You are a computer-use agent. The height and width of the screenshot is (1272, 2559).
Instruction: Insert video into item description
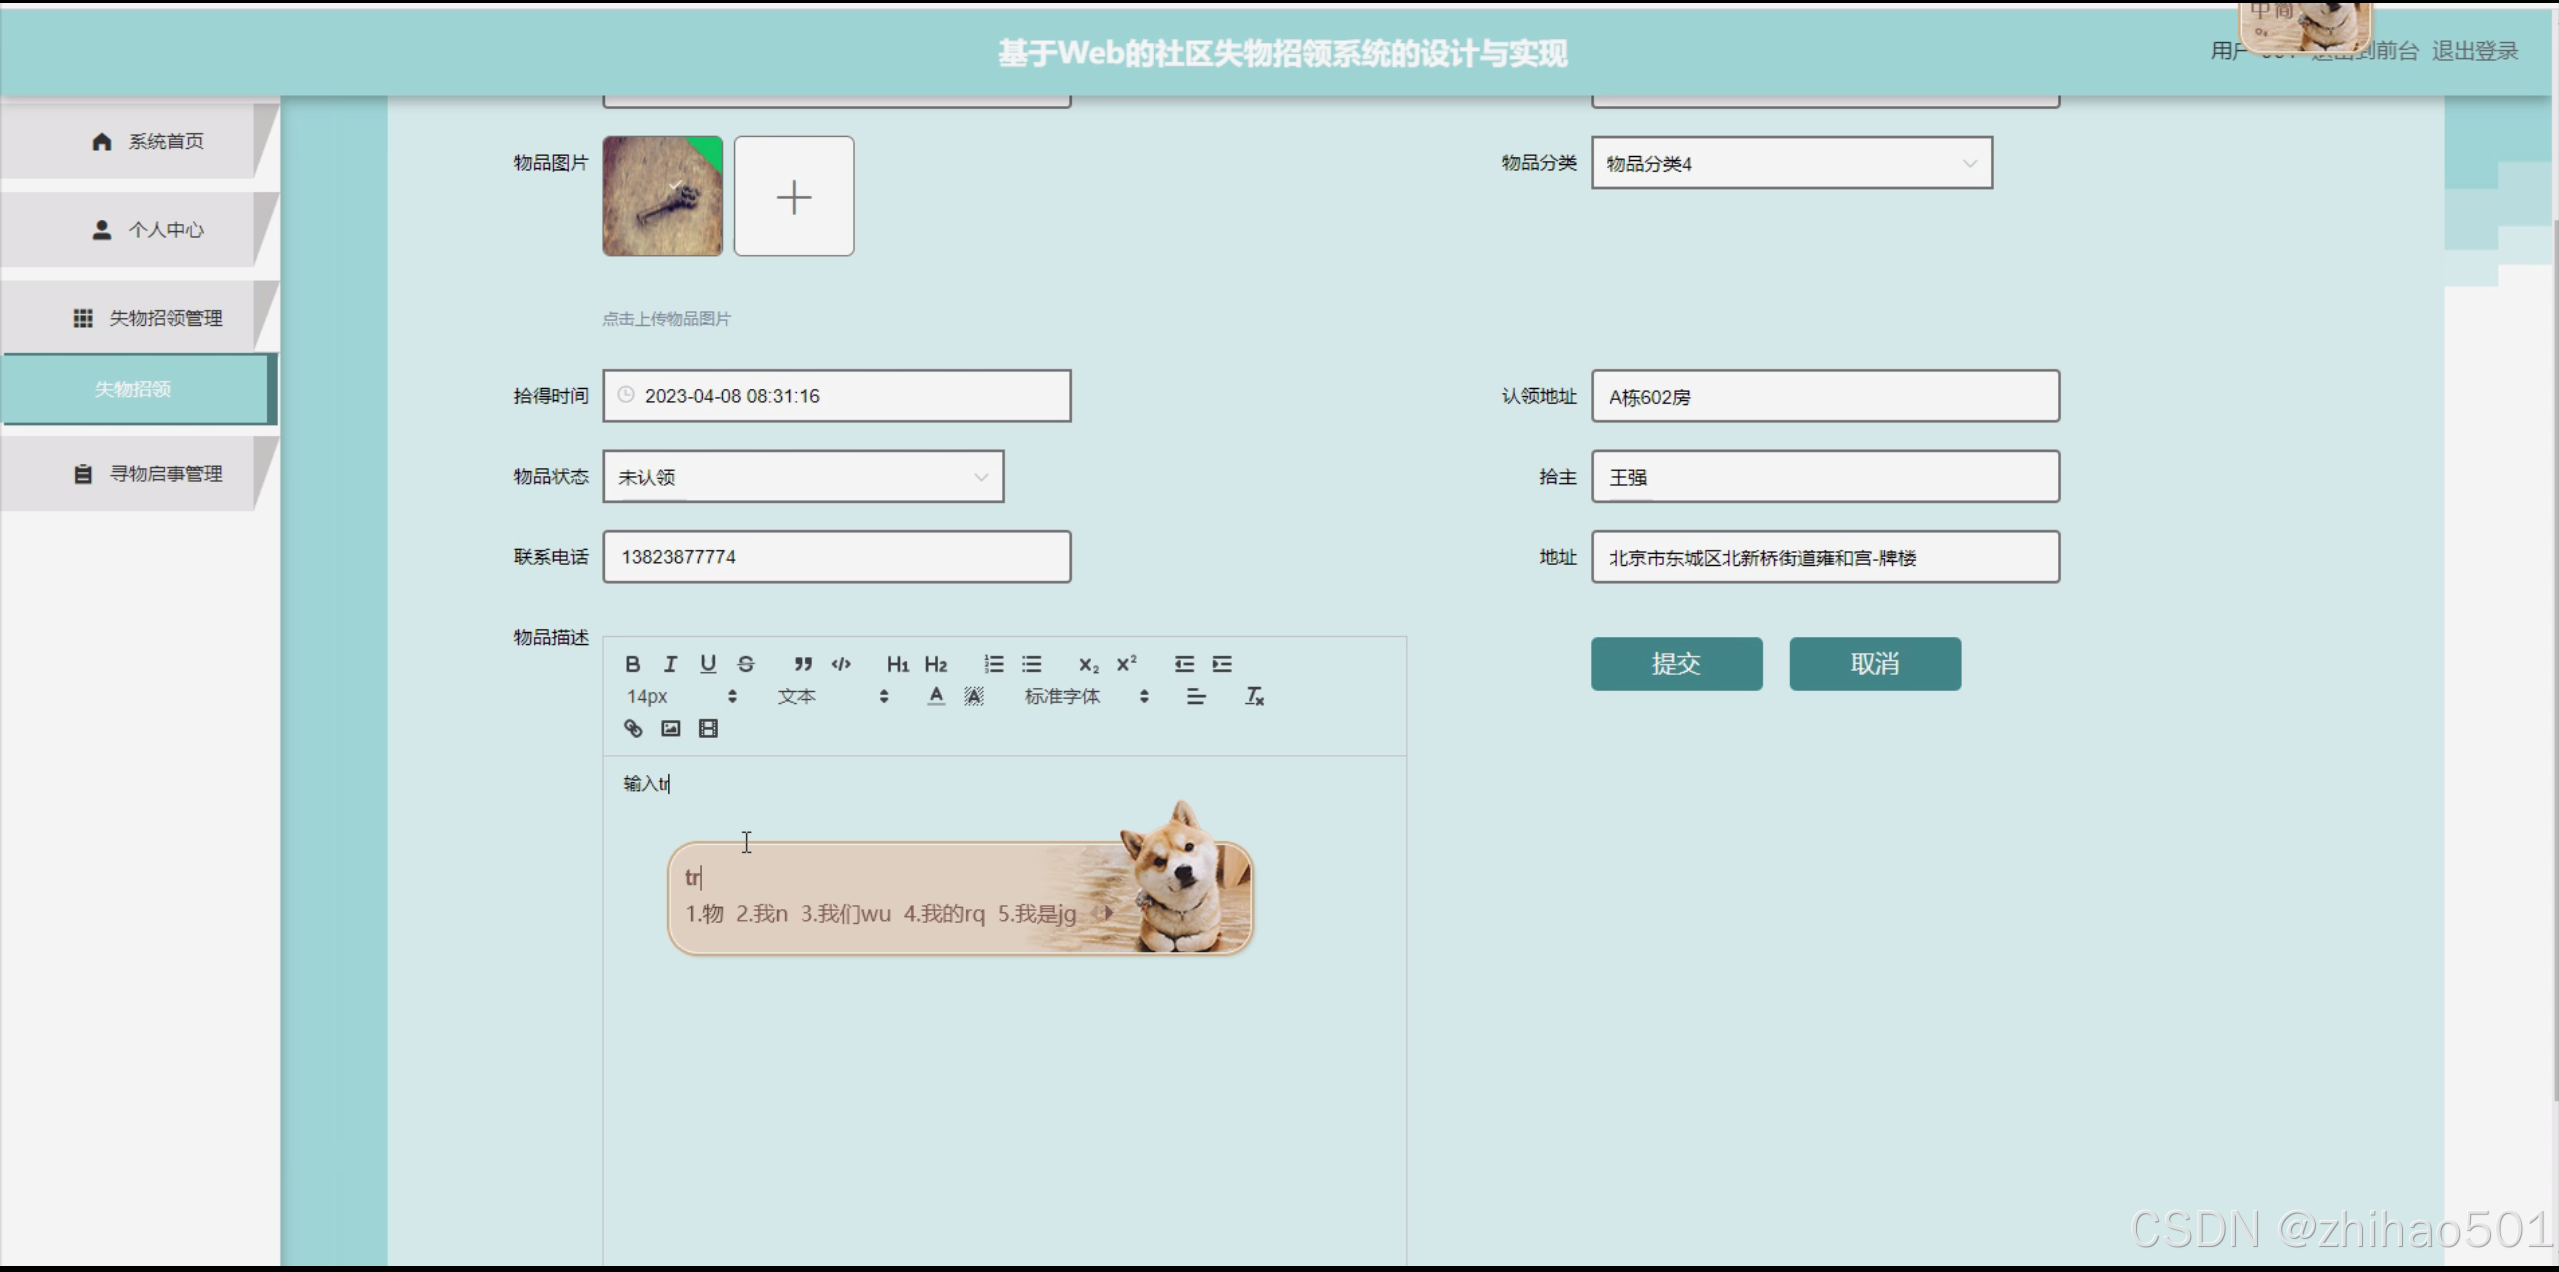[x=708, y=728]
